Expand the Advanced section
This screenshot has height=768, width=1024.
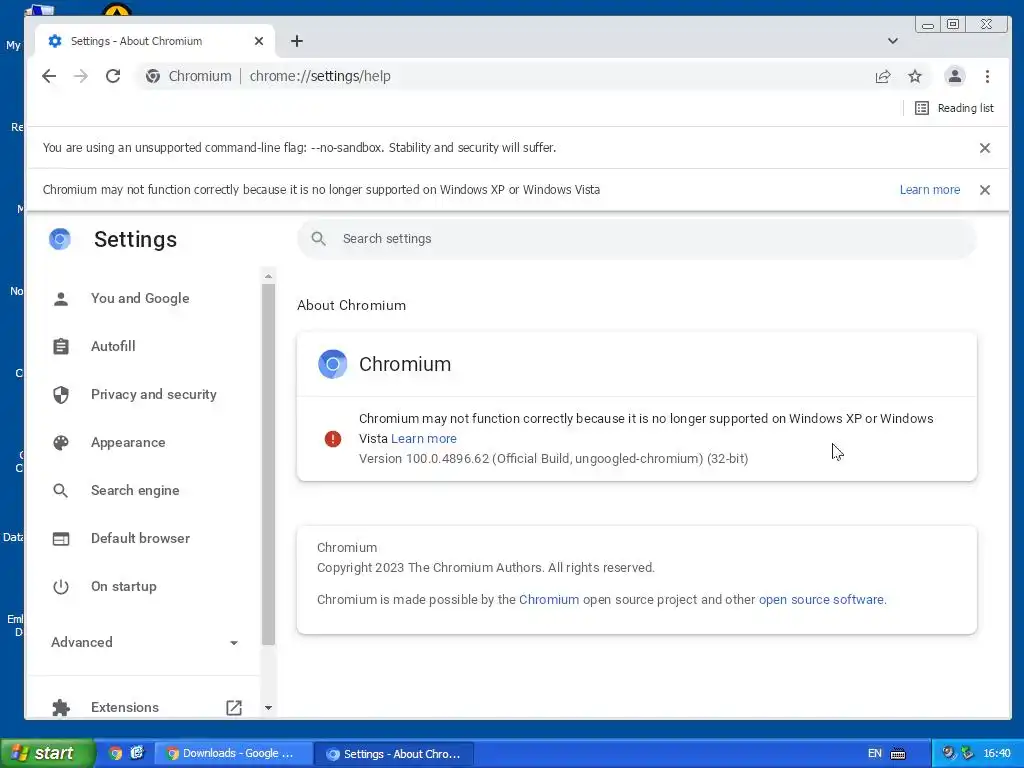click(144, 643)
